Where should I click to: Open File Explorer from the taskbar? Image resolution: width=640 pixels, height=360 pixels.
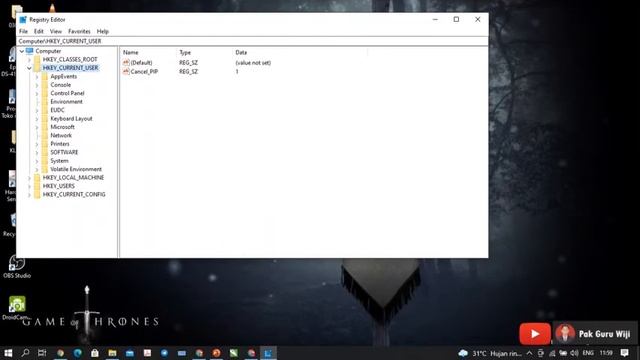pyautogui.click(x=112, y=353)
